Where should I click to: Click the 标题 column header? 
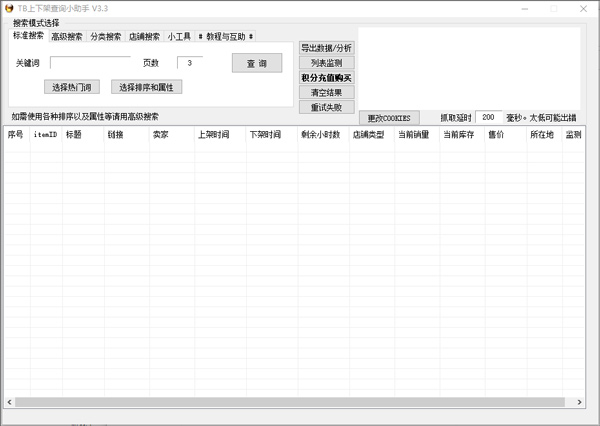point(83,134)
